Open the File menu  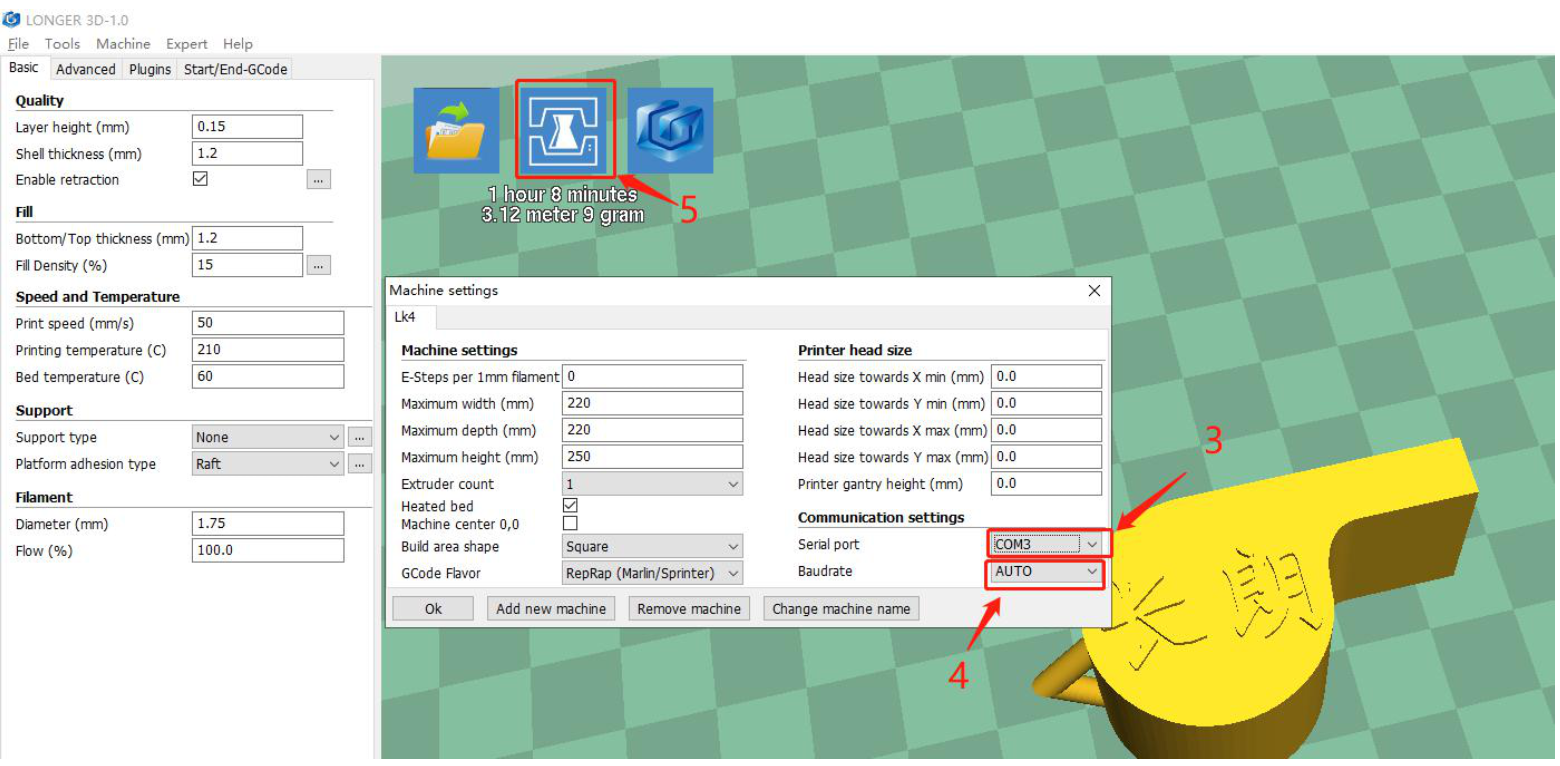click(x=18, y=44)
